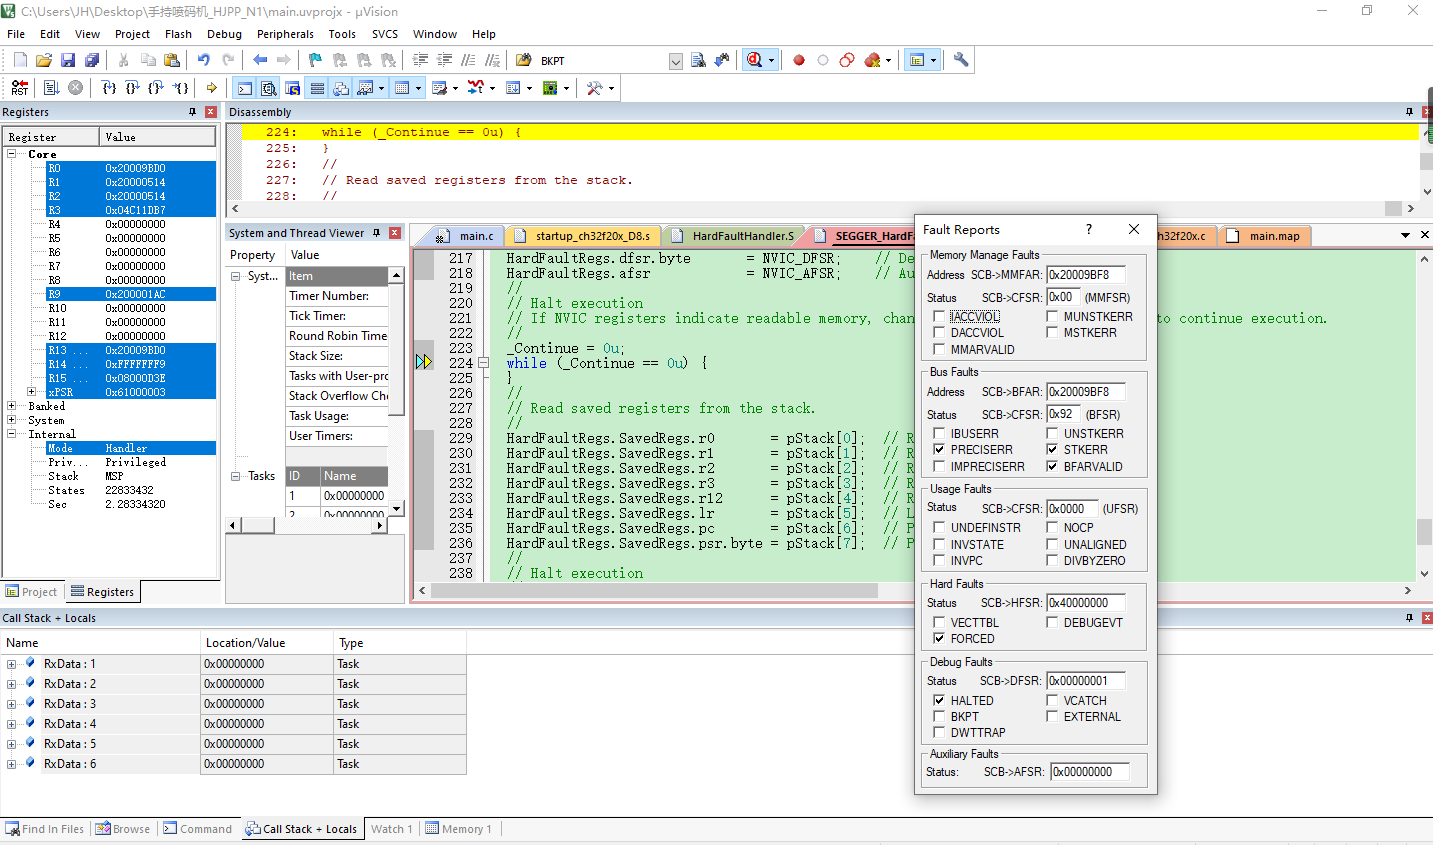Expand the RxData : 4 task row

point(11,724)
